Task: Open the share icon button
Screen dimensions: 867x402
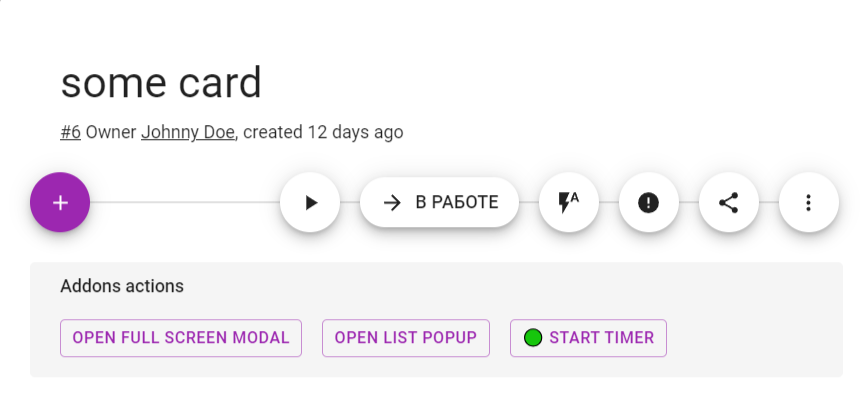Action: (729, 203)
